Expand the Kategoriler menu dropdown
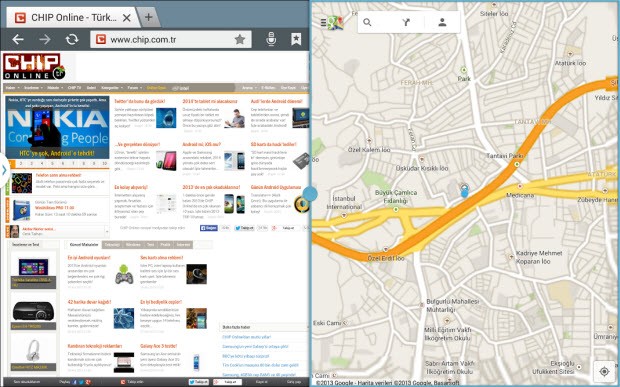The width and height of the screenshot is (620, 387). (x=112, y=88)
